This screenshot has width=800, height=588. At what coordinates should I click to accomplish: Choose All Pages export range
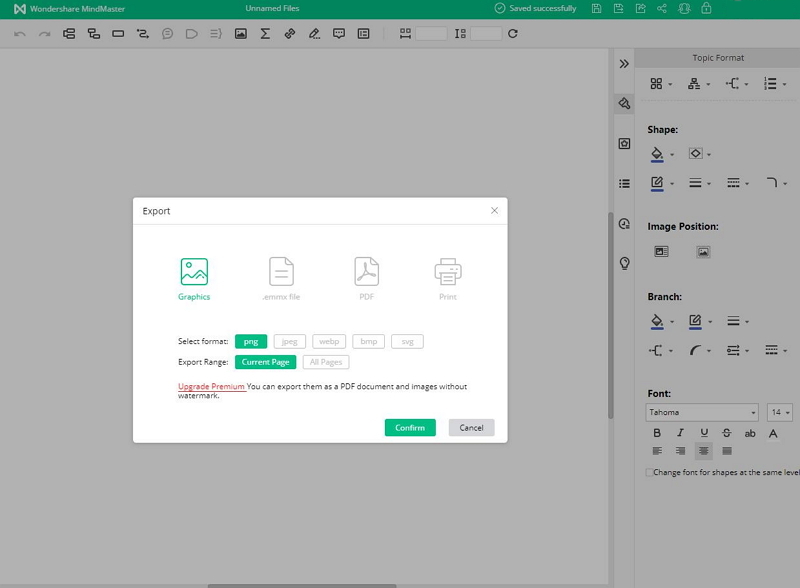(x=326, y=362)
